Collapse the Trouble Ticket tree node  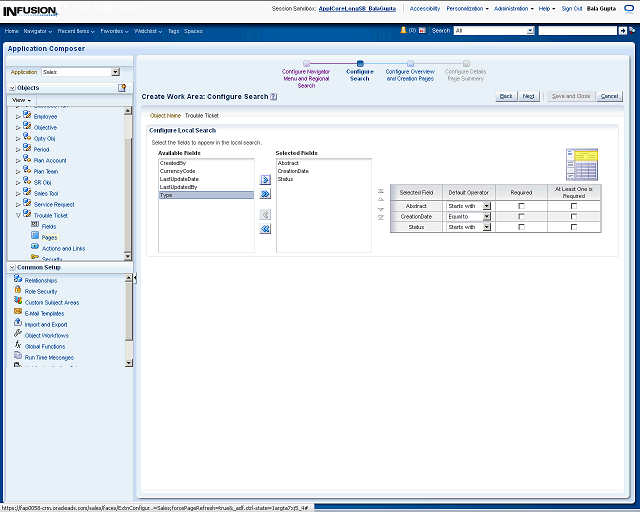pyautogui.click(x=18, y=215)
